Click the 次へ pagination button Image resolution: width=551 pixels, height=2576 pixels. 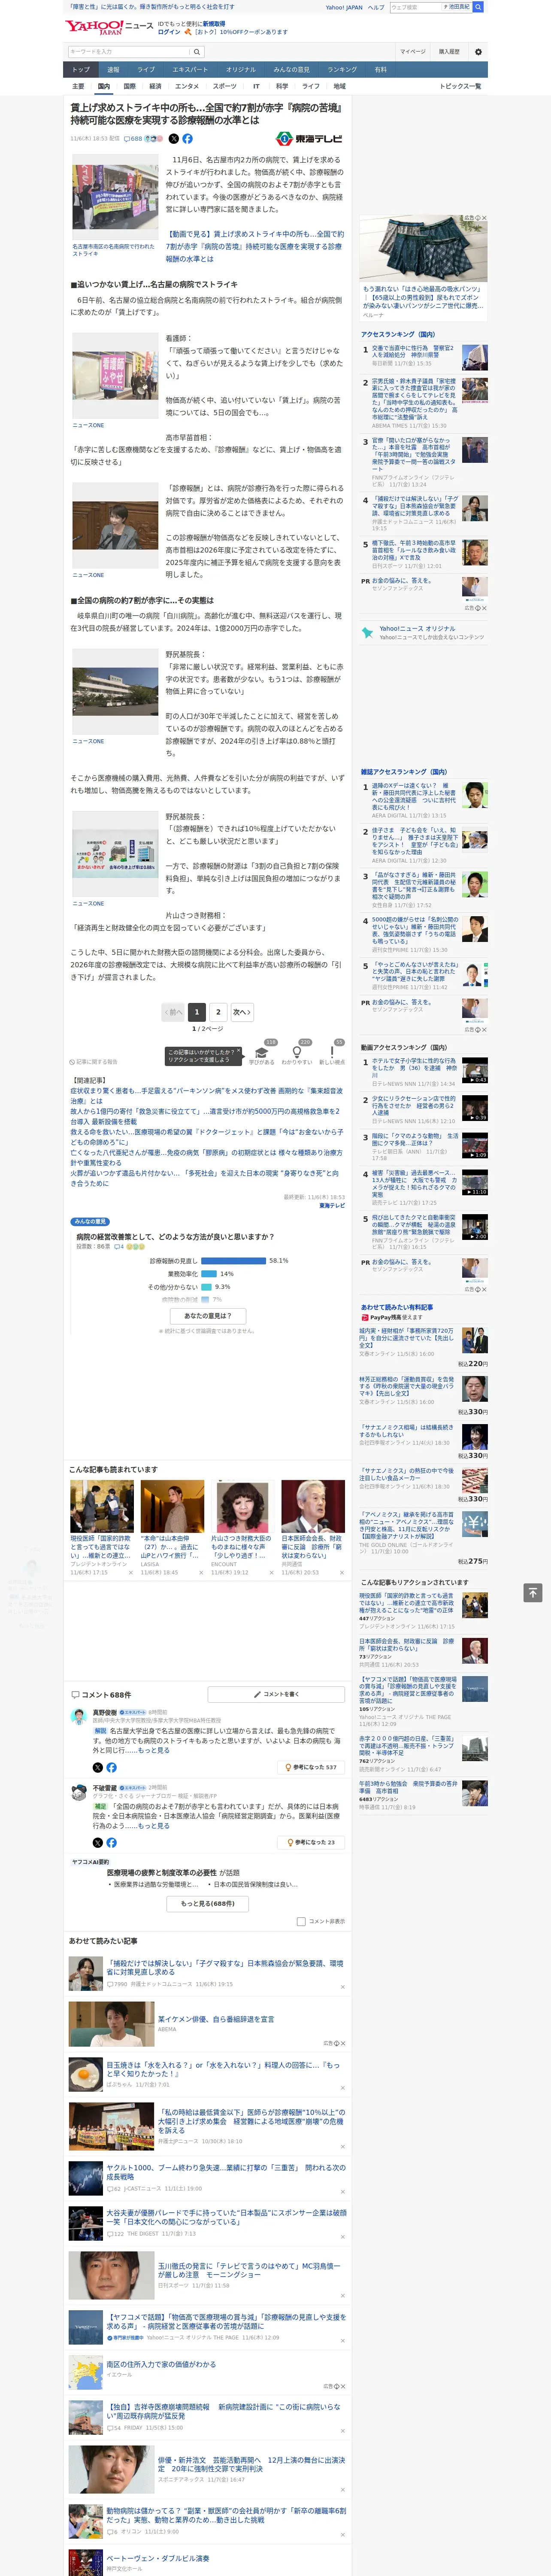[241, 1012]
